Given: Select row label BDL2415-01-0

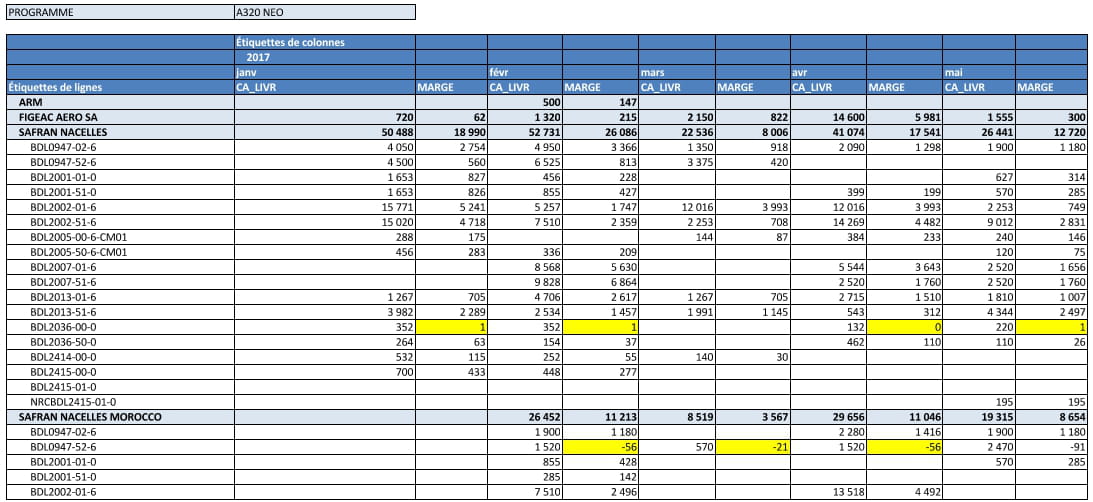Looking at the screenshot, I should [x=121, y=386].
